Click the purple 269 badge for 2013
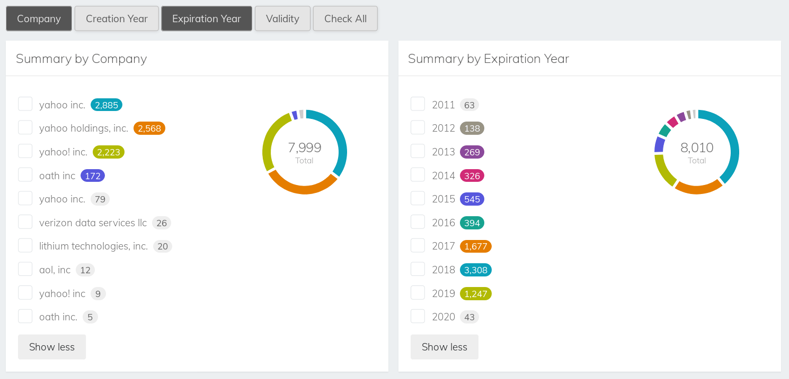The height and width of the screenshot is (379, 789). pos(472,152)
